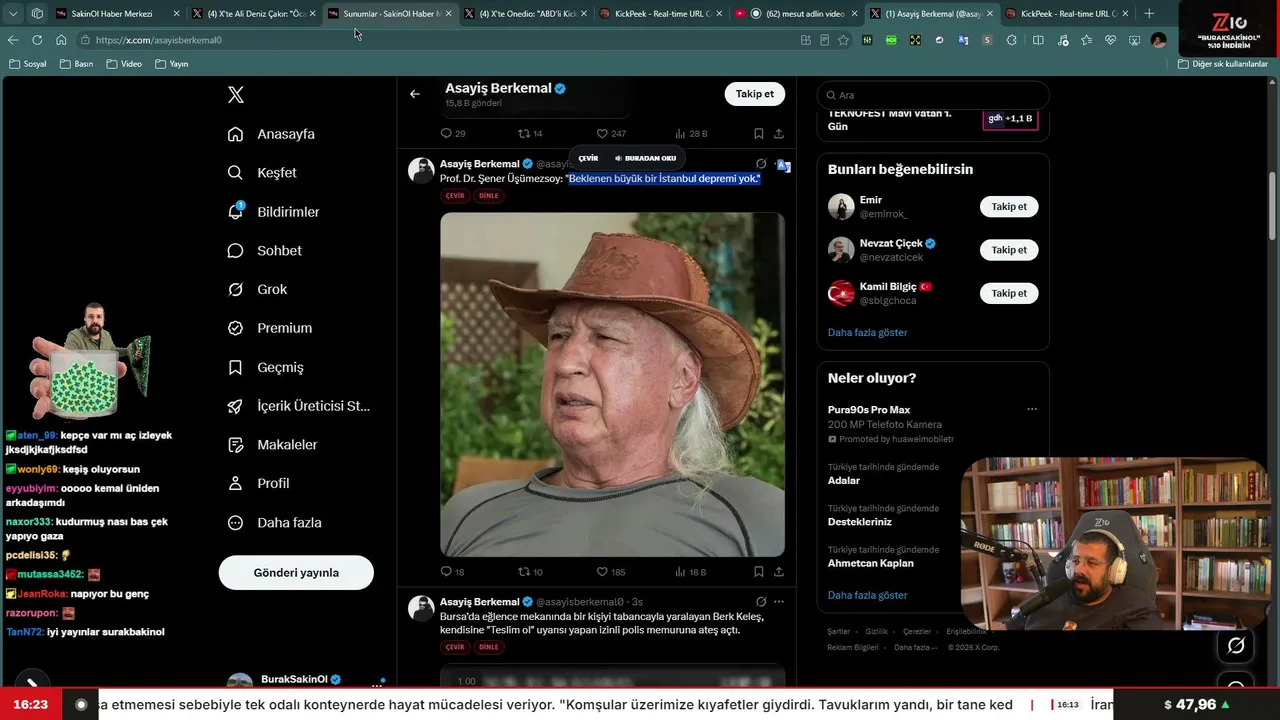Open Keşfet search page
This screenshot has height=720, width=1280.
coord(263,173)
